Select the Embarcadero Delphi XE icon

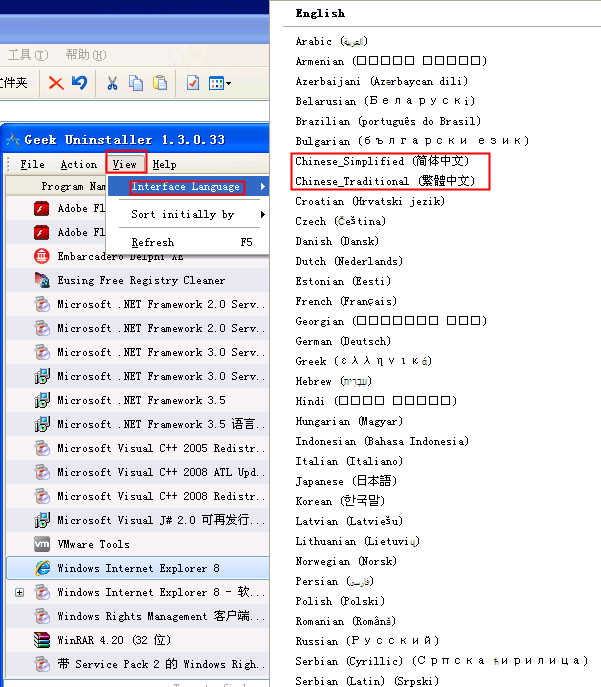pos(42,256)
